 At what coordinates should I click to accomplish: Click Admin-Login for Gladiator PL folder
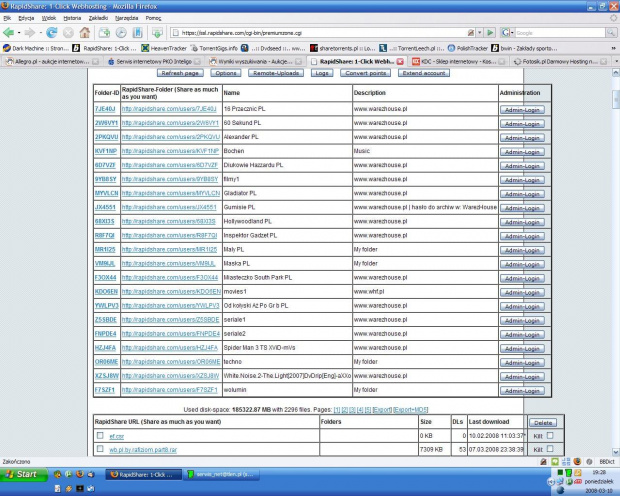(x=522, y=194)
